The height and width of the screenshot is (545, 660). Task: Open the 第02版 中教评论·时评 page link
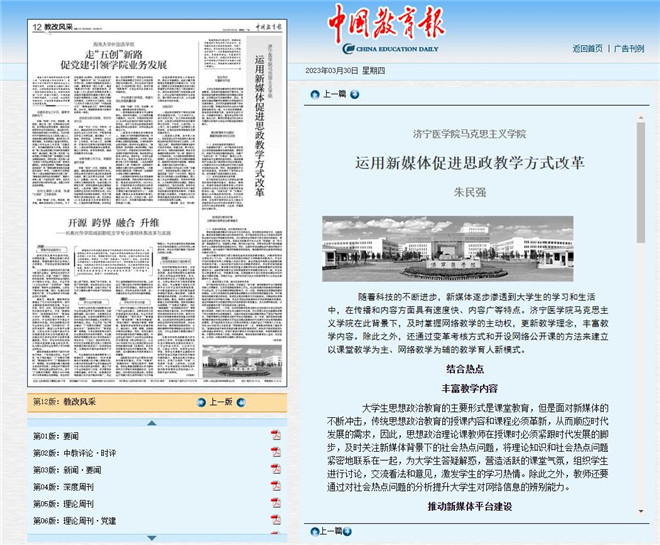75,452
